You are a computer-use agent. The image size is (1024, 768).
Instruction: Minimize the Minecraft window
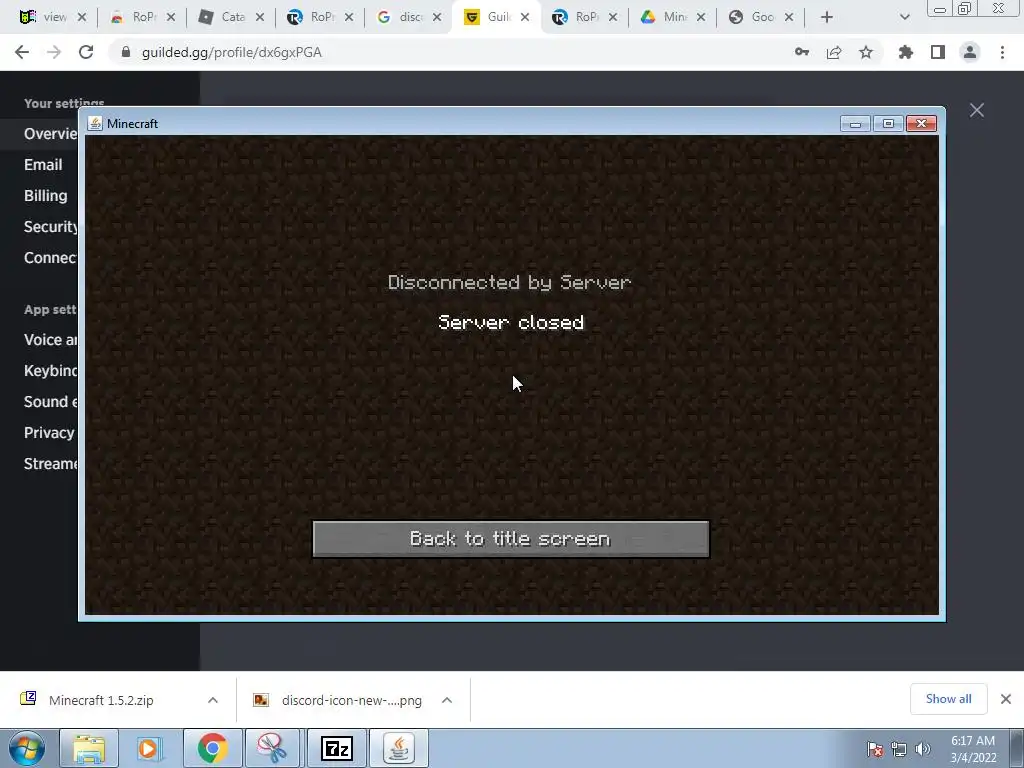[856, 123]
